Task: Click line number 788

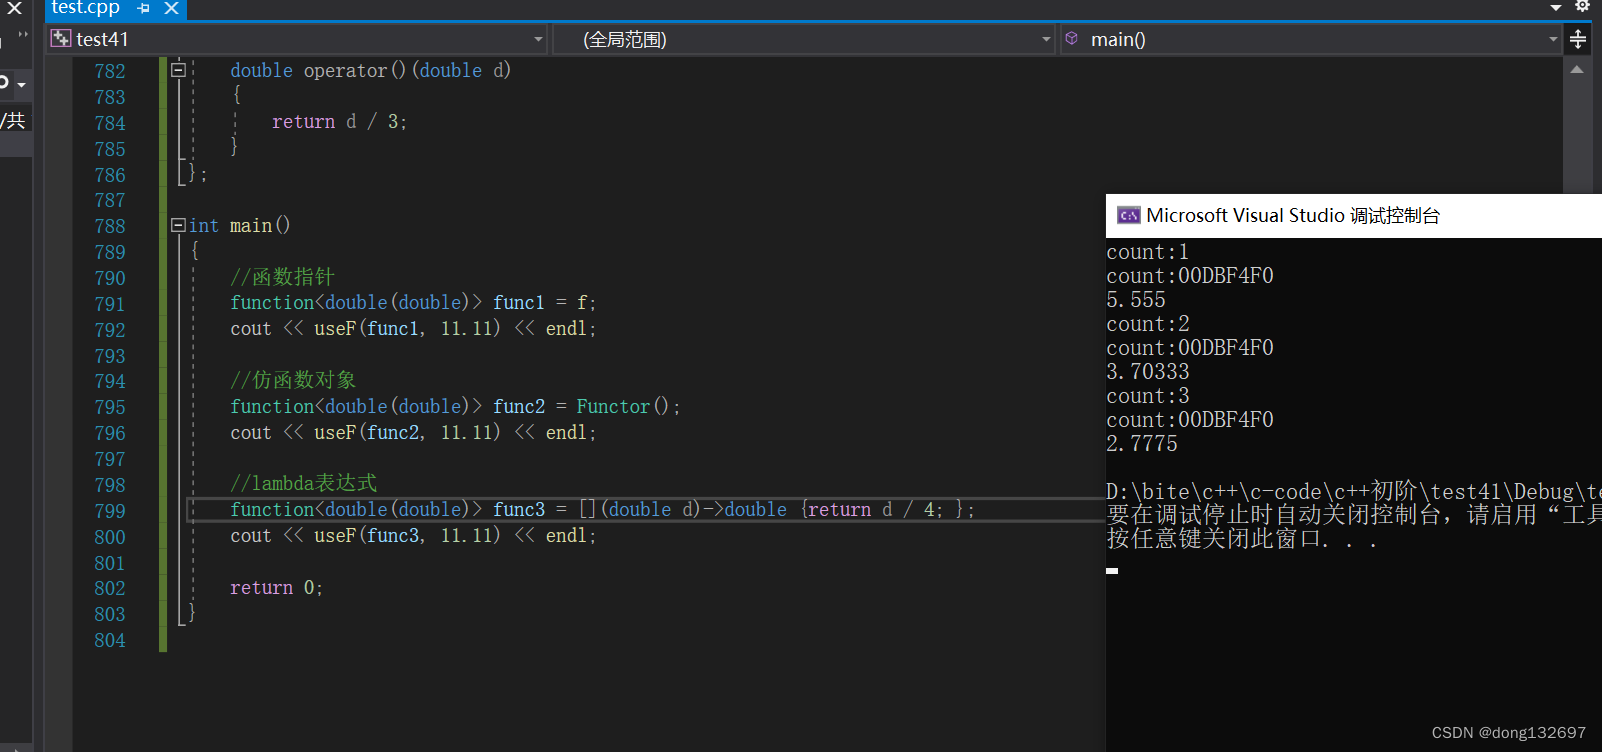Action: click(x=110, y=226)
